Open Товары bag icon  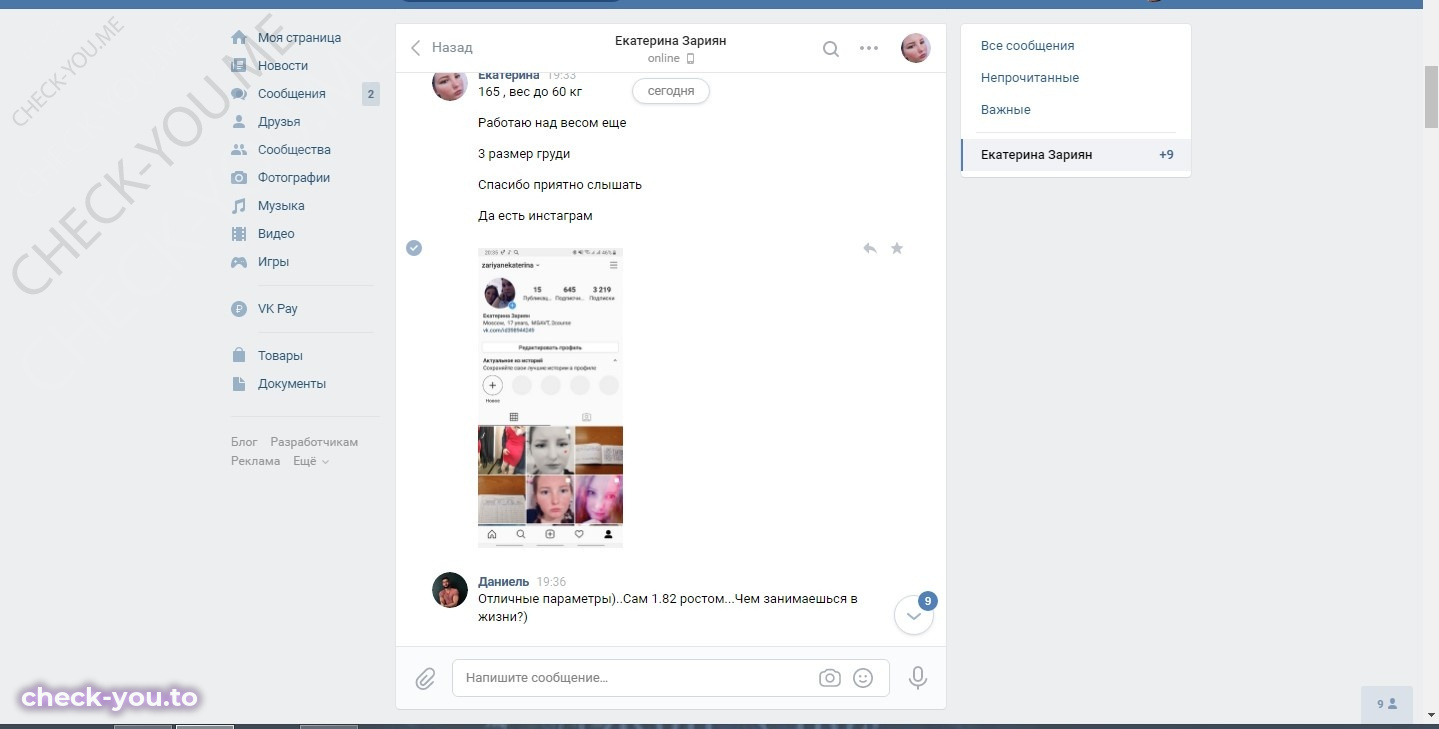239,356
